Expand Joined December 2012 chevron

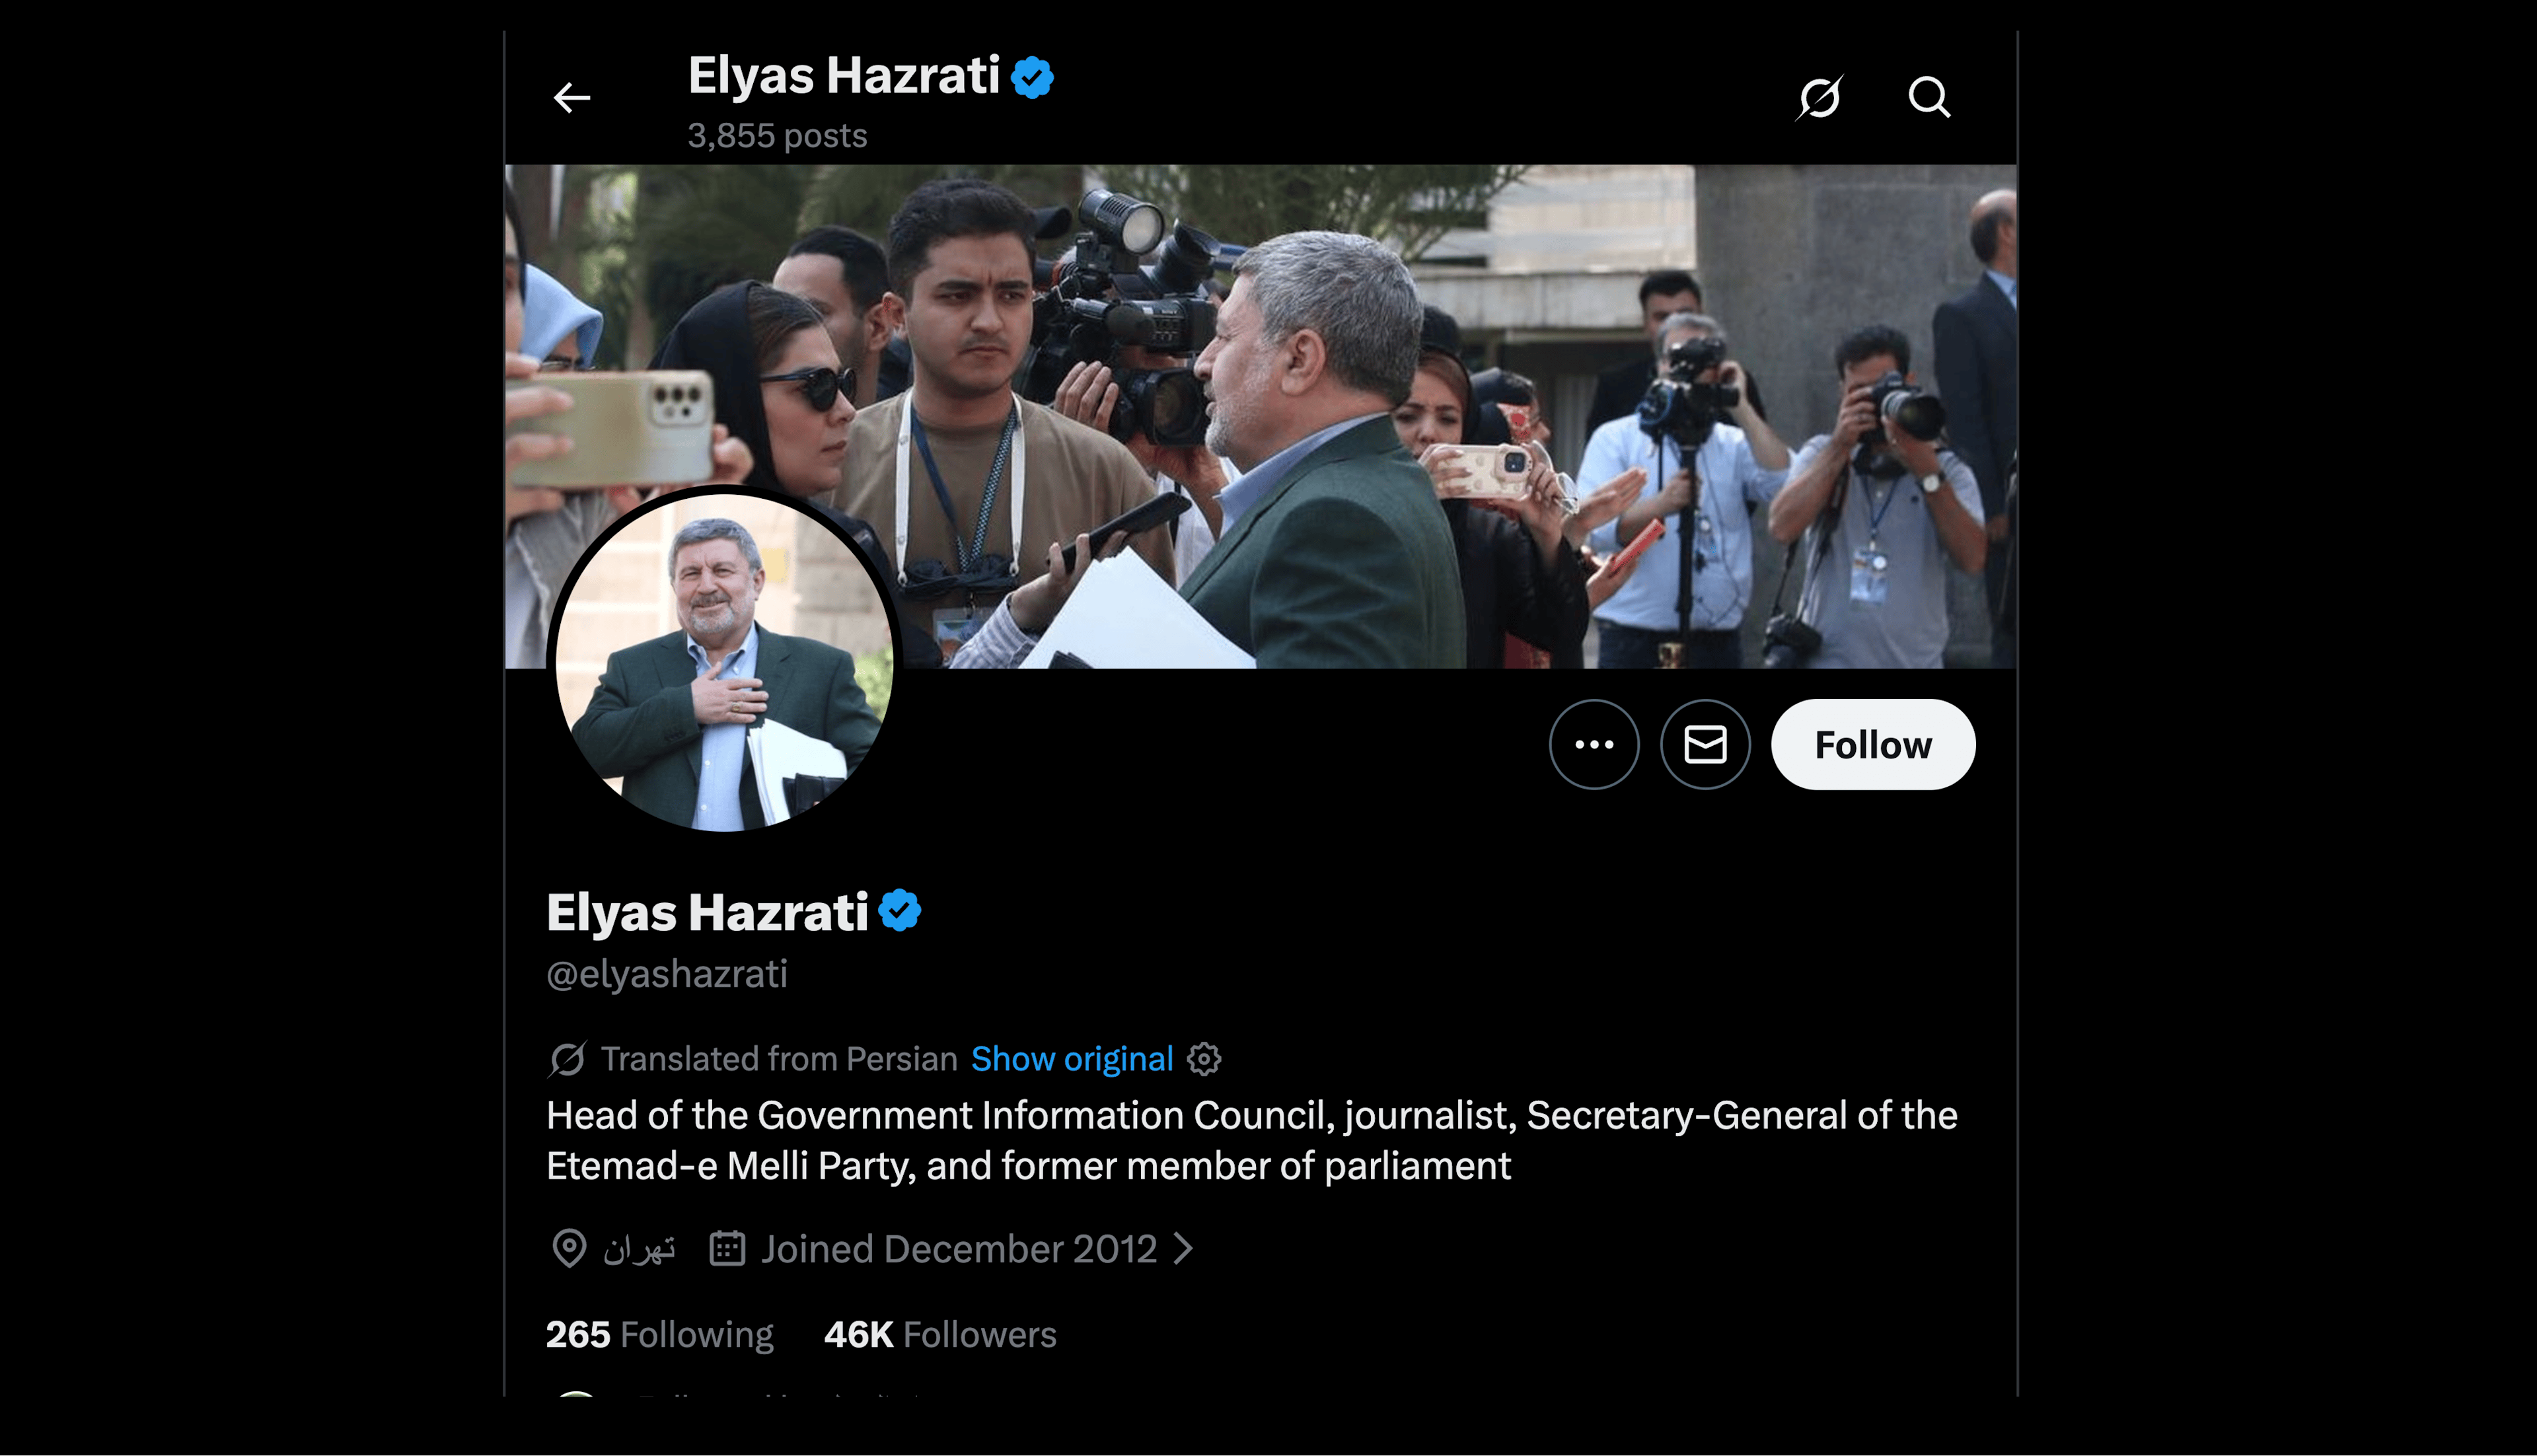[x=1183, y=1249]
